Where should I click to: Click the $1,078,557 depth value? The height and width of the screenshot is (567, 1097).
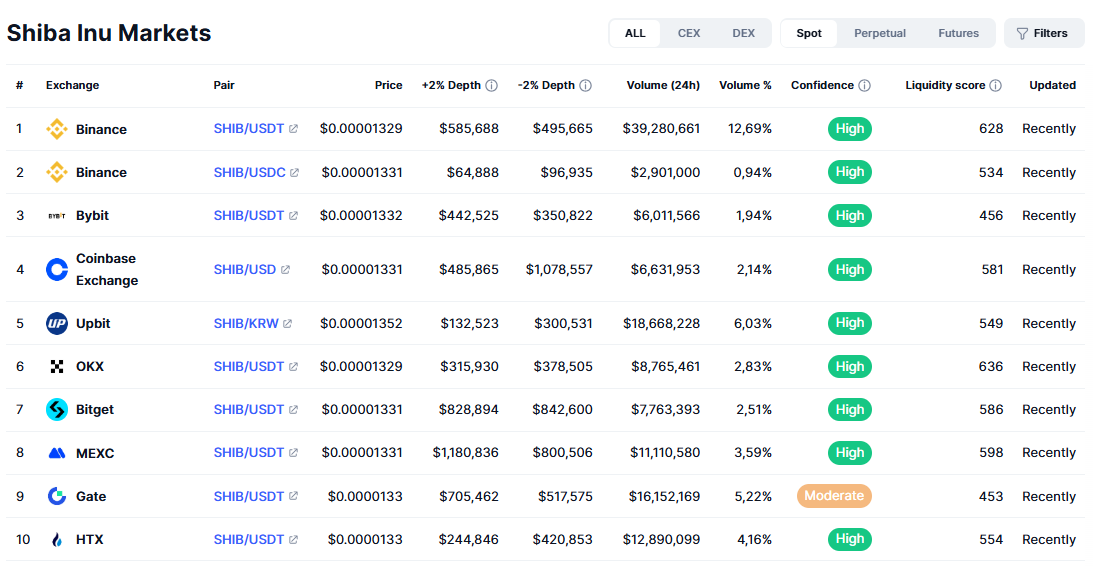coord(559,270)
